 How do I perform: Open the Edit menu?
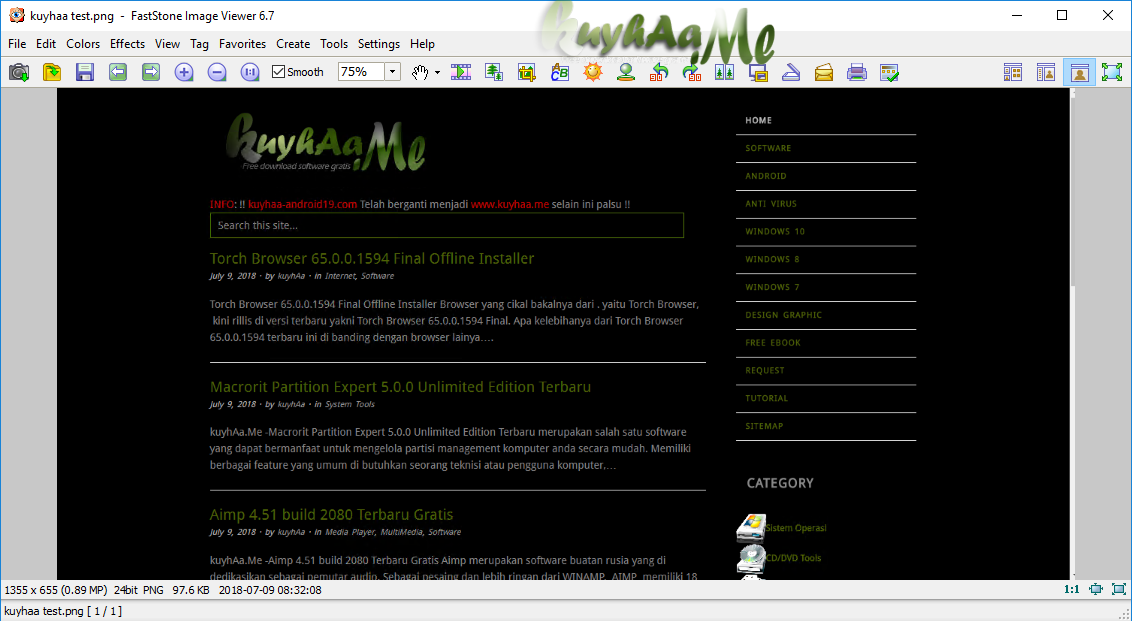(46, 44)
